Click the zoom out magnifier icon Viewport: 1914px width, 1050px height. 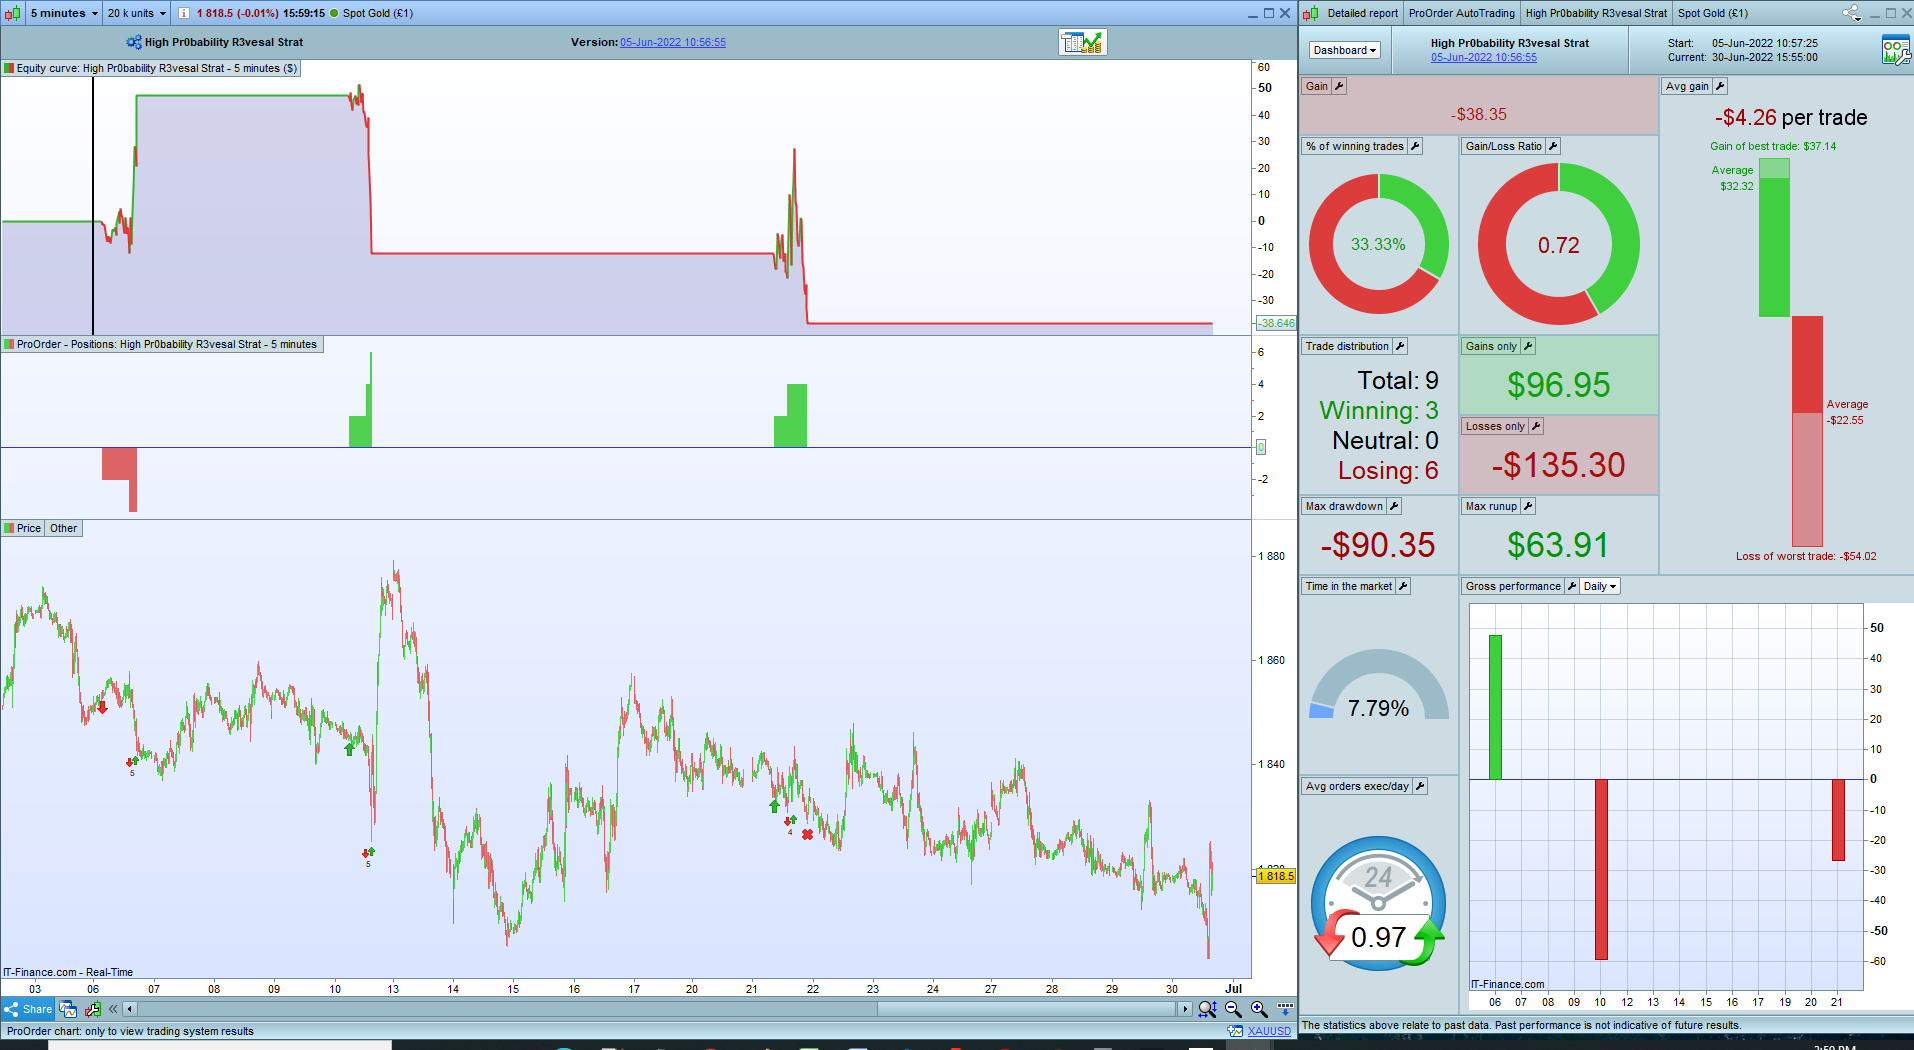point(1233,1009)
